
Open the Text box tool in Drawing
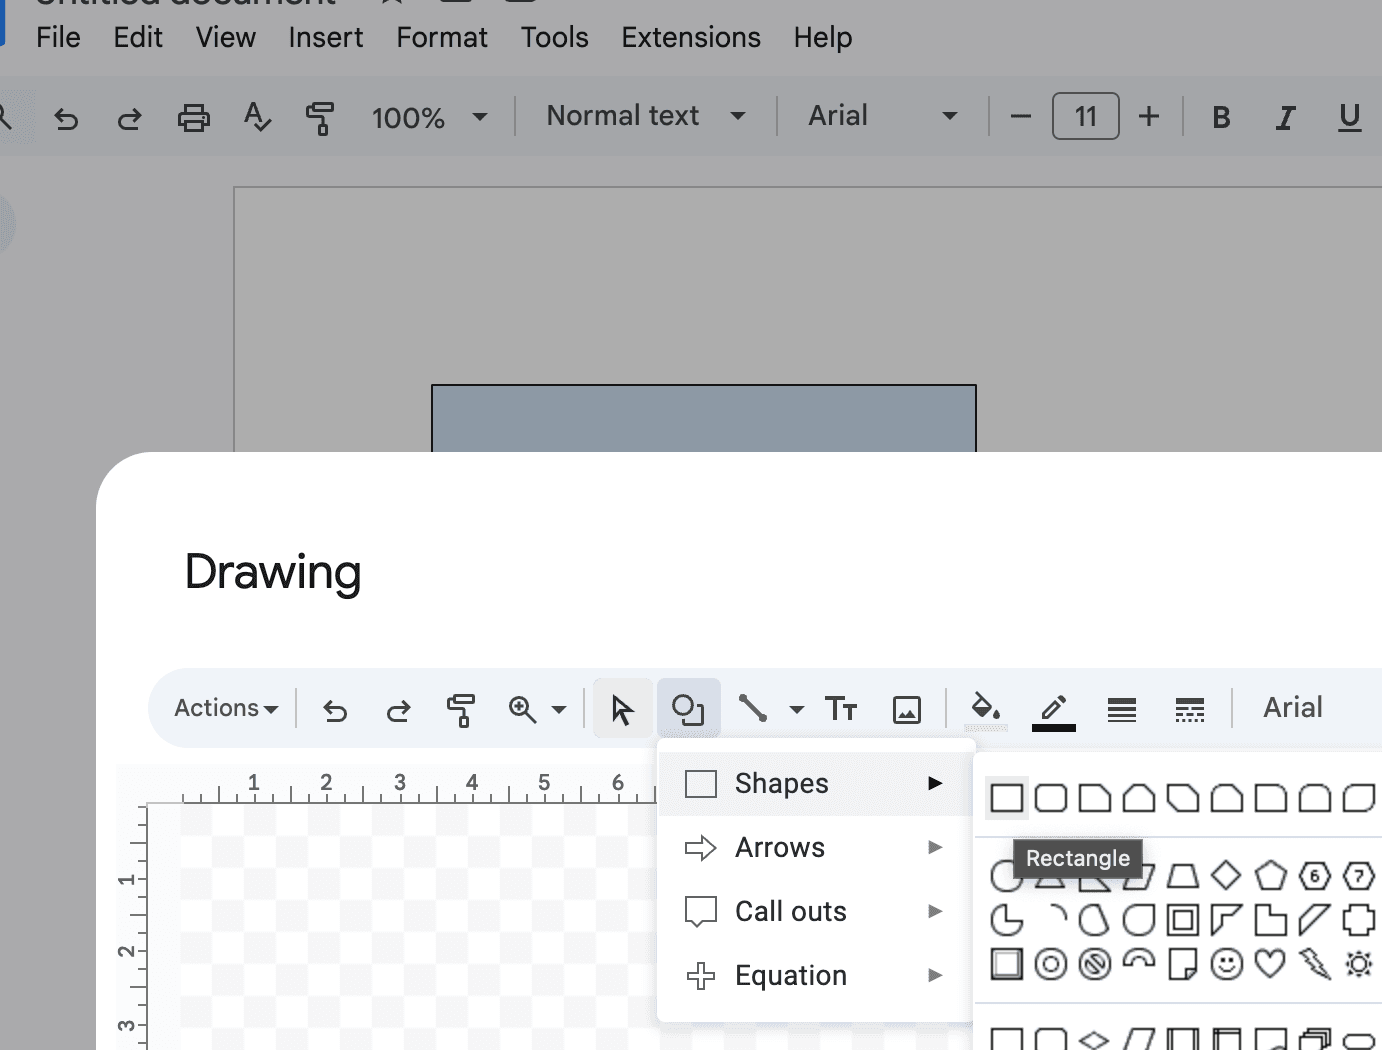coord(841,709)
